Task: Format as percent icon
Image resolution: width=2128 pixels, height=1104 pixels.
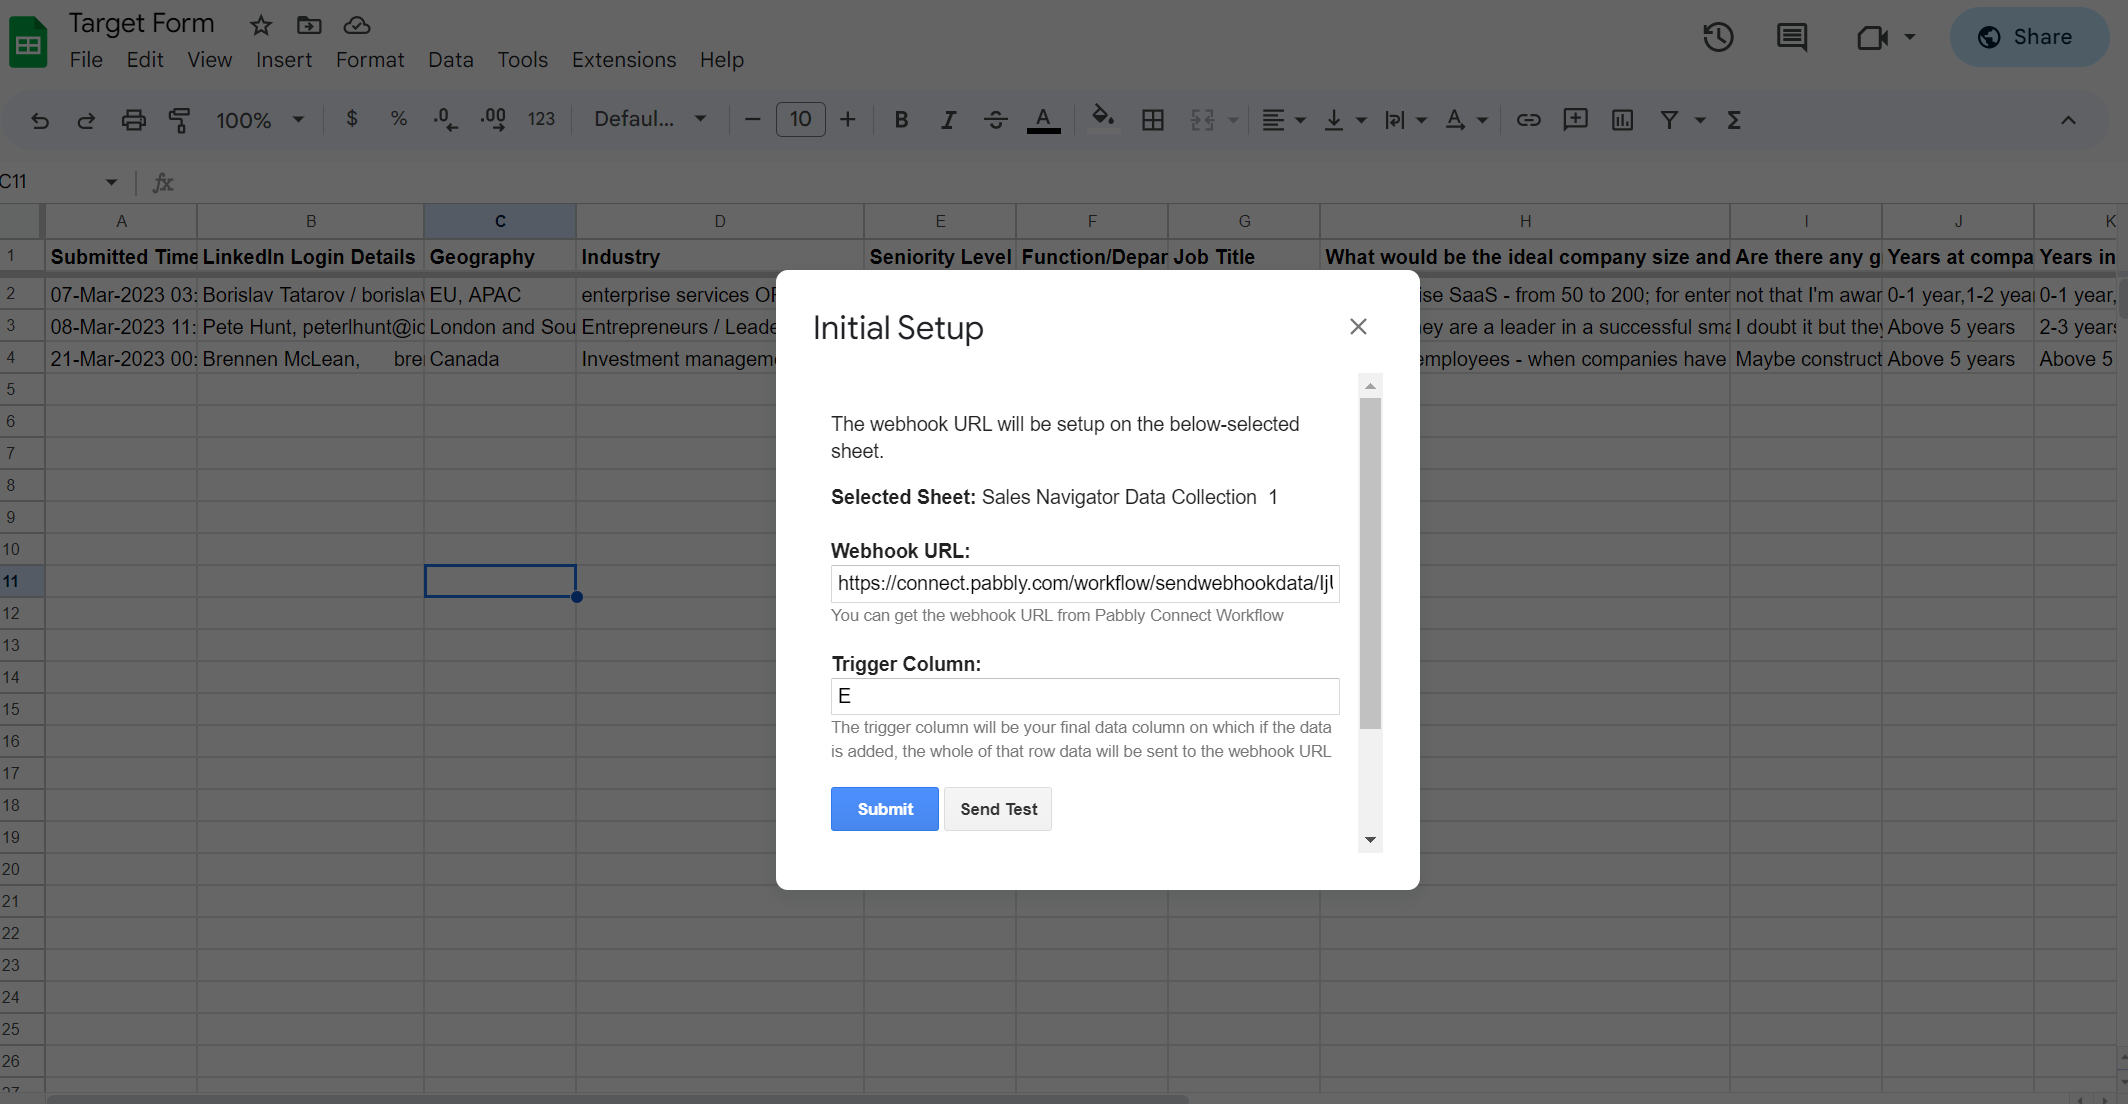Action: [x=398, y=119]
